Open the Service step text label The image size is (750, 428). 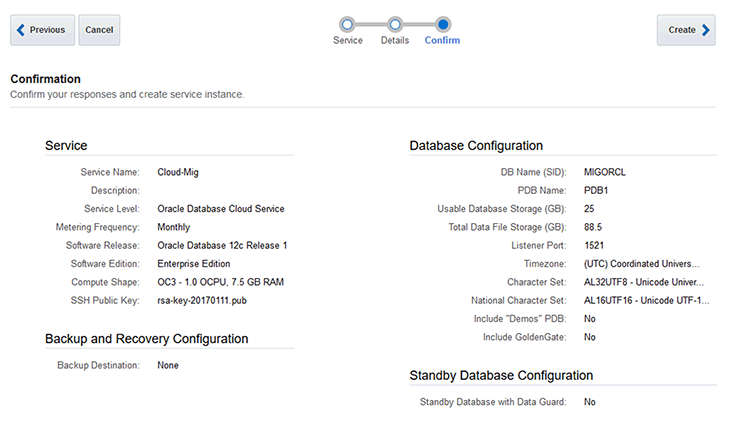coord(347,41)
